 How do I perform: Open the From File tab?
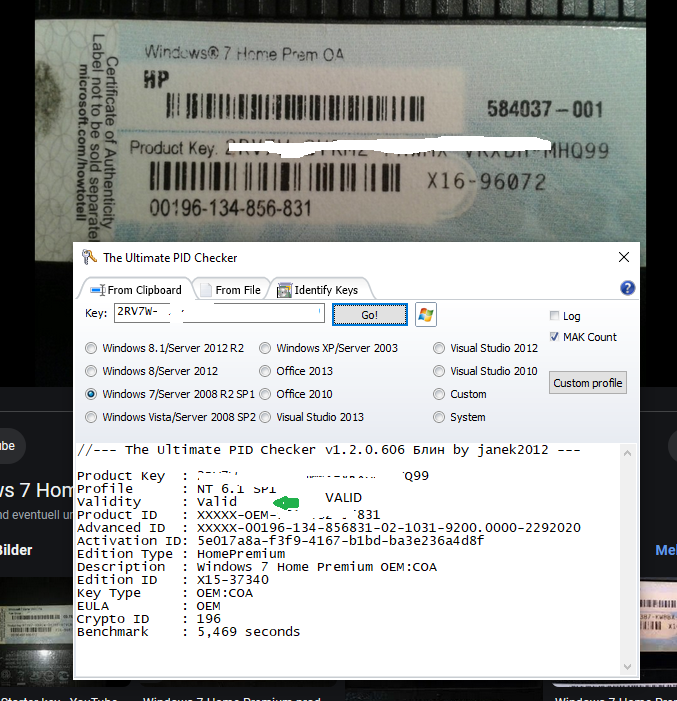click(x=231, y=290)
